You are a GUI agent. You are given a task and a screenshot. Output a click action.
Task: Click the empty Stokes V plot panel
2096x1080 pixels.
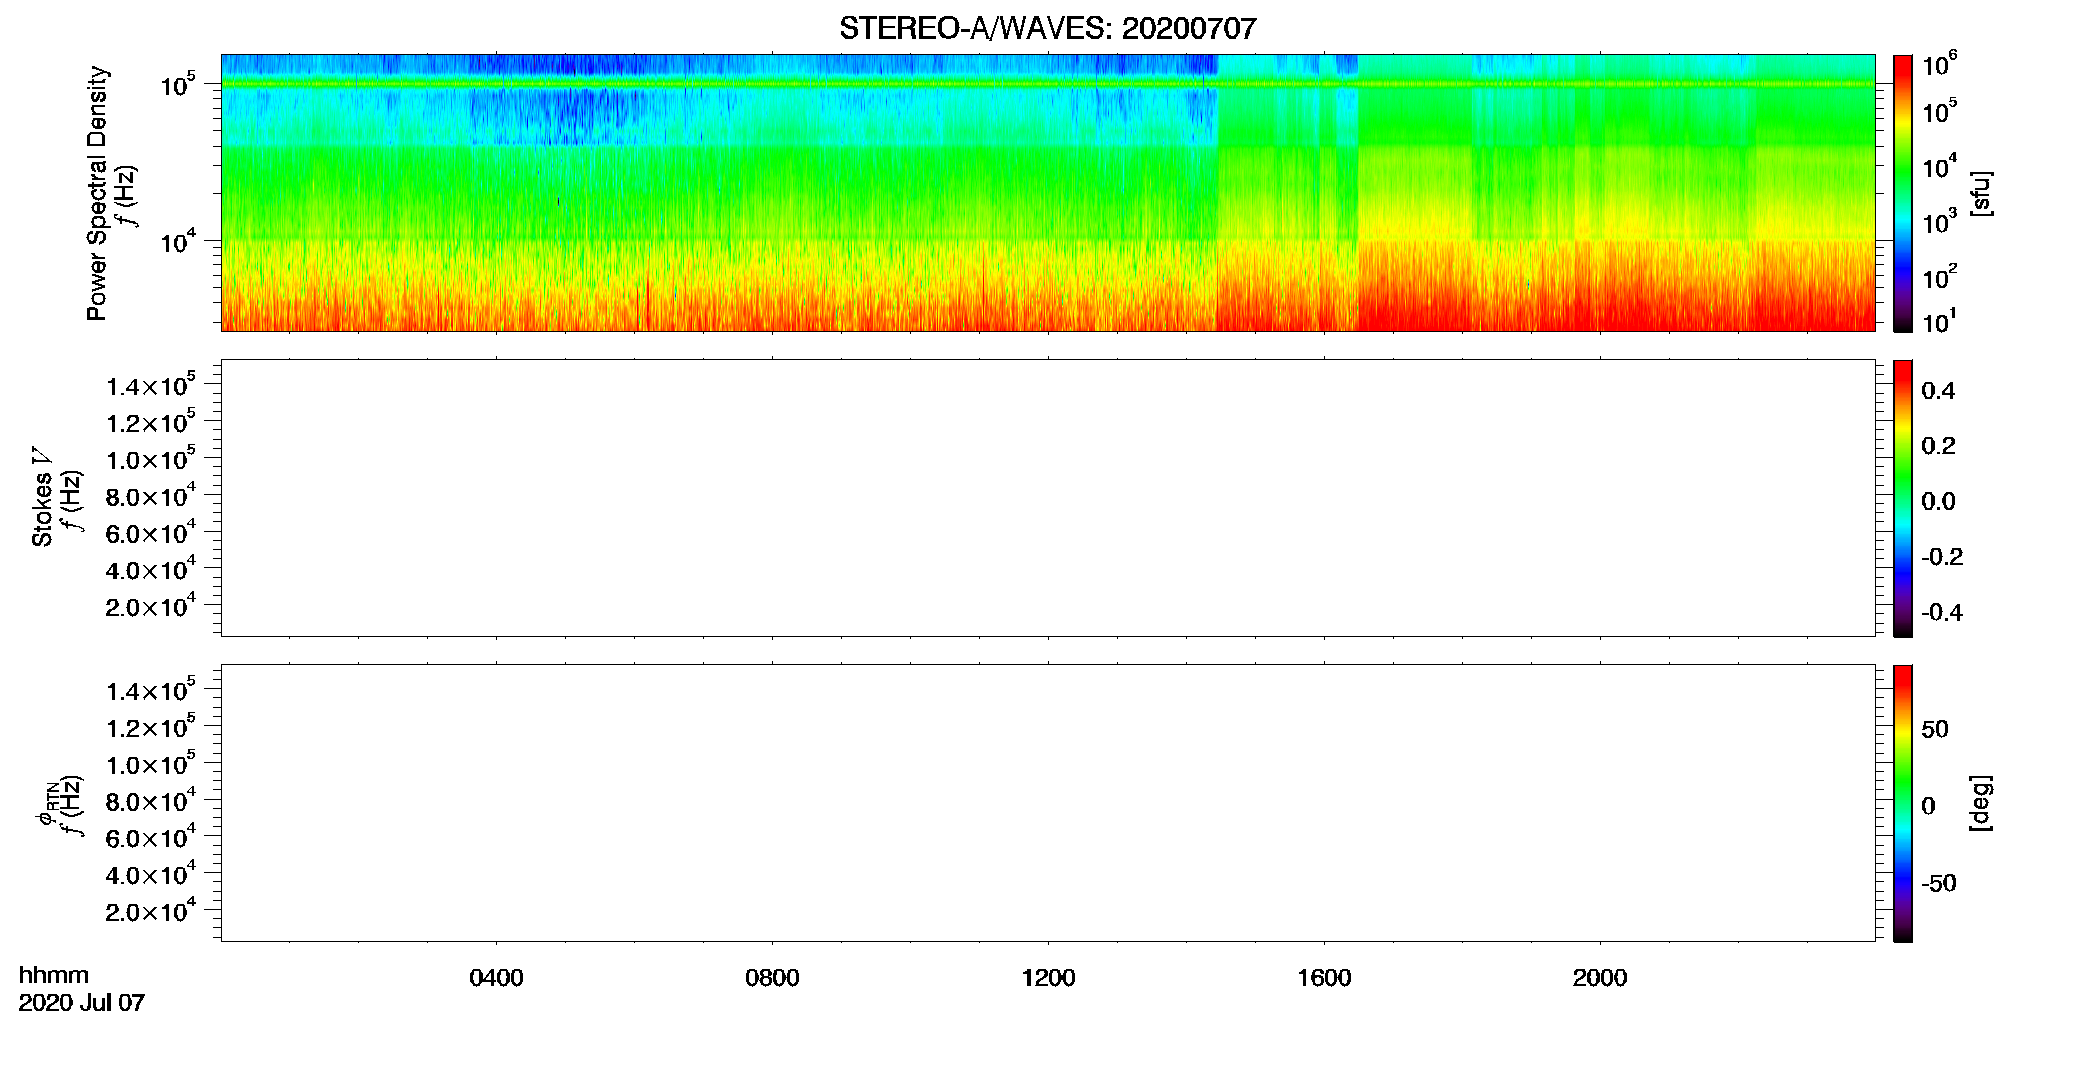[x=1048, y=498]
